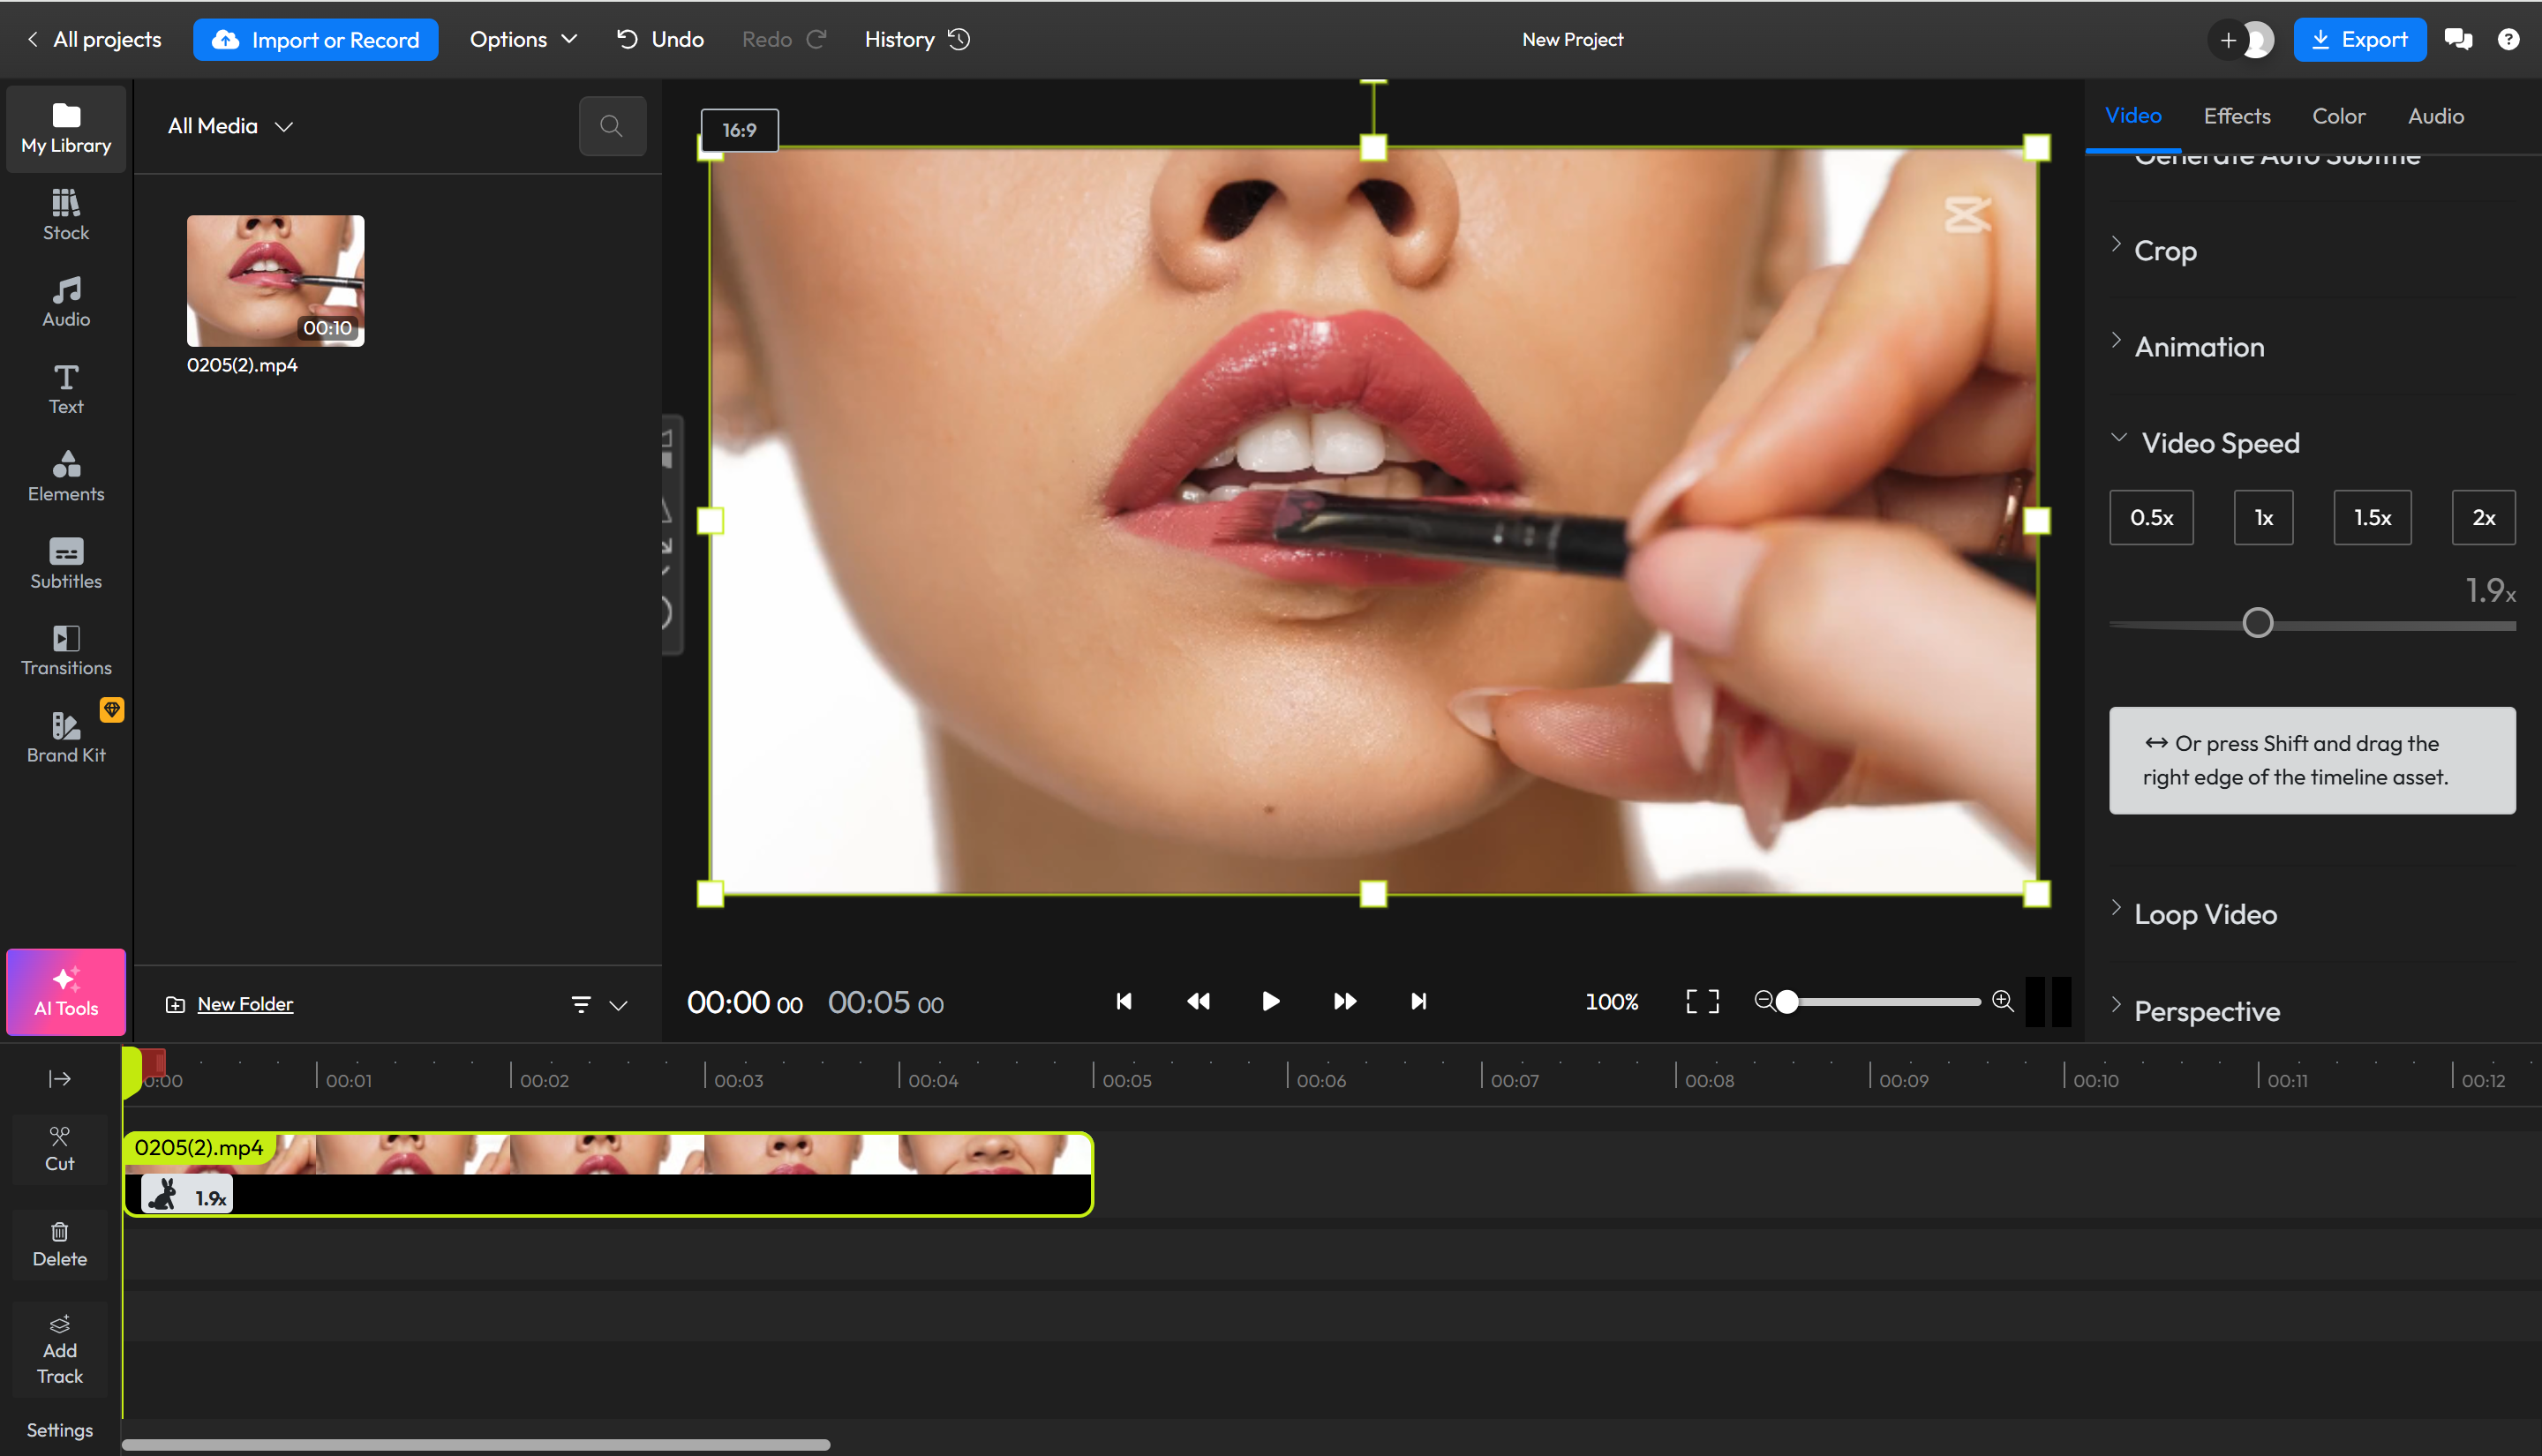Screen dimensions: 2542x1456
Task: Click the timeline zoom slider handle
Action: click(x=1786, y=1001)
